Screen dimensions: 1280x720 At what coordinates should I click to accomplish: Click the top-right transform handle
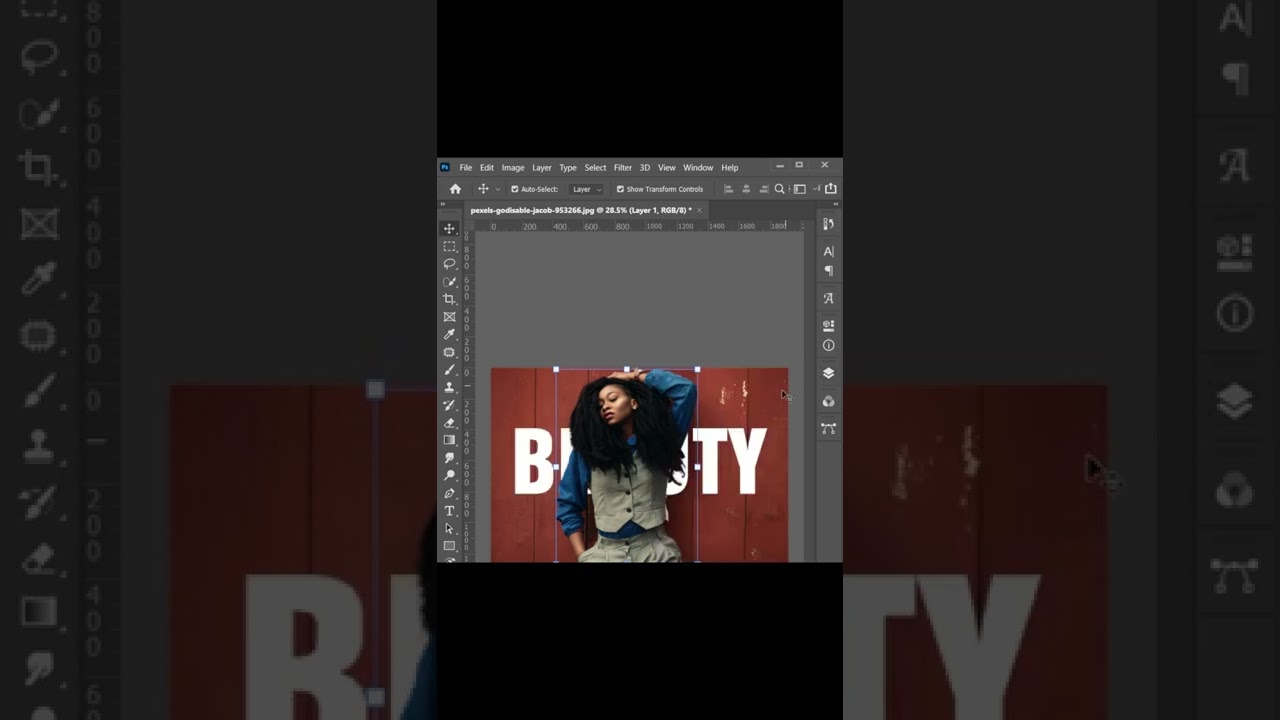(x=697, y=369)
